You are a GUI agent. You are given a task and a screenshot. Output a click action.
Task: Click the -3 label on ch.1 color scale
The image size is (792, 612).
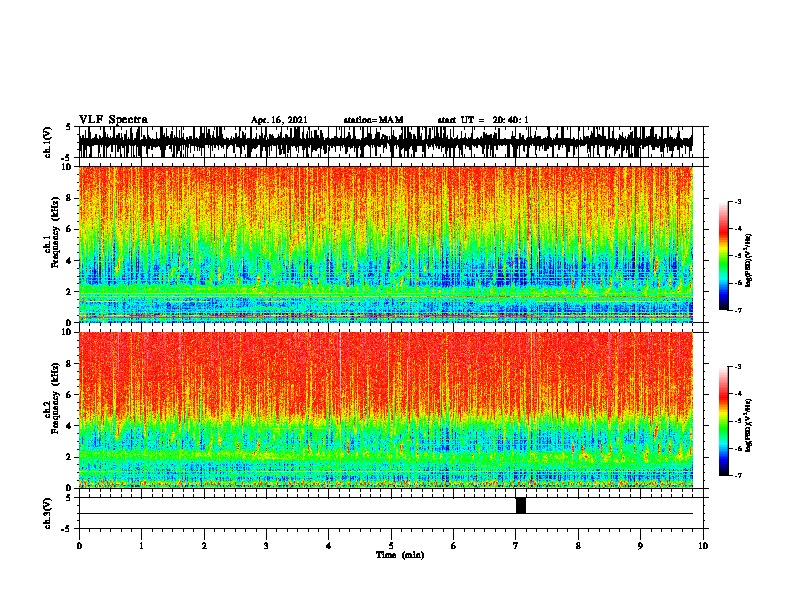[738, 201]
